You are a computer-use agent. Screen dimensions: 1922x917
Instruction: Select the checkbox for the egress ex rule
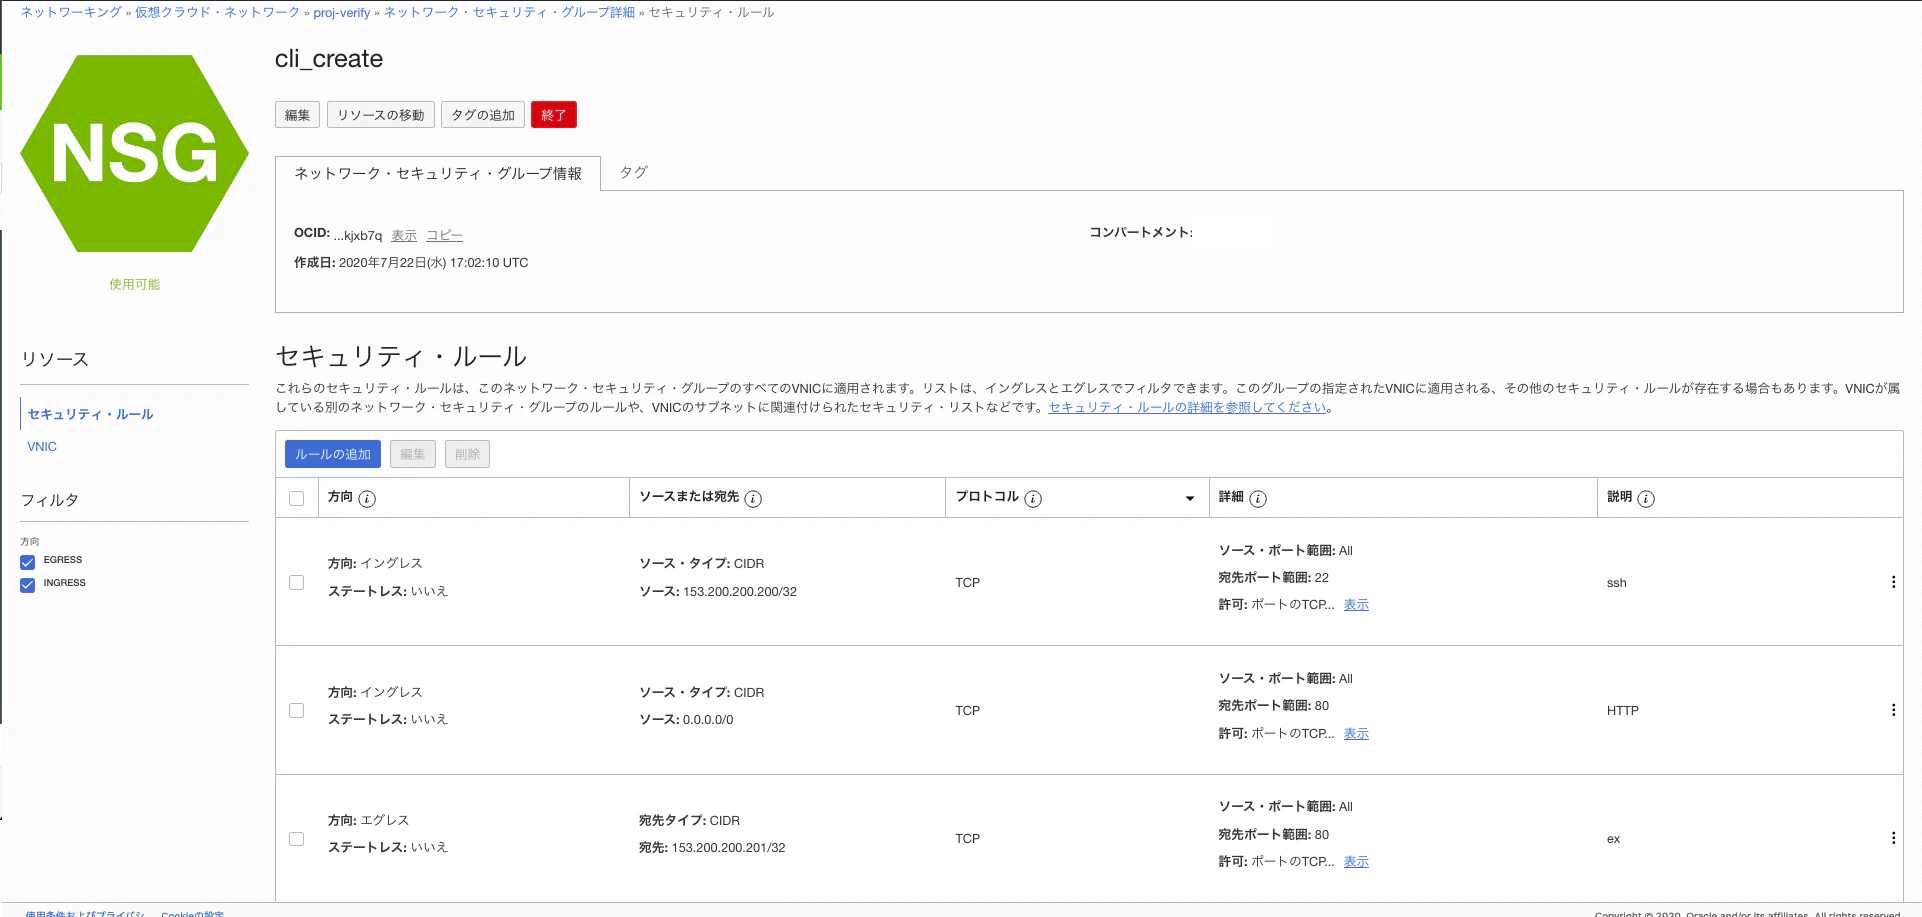(x=296, y=839)
